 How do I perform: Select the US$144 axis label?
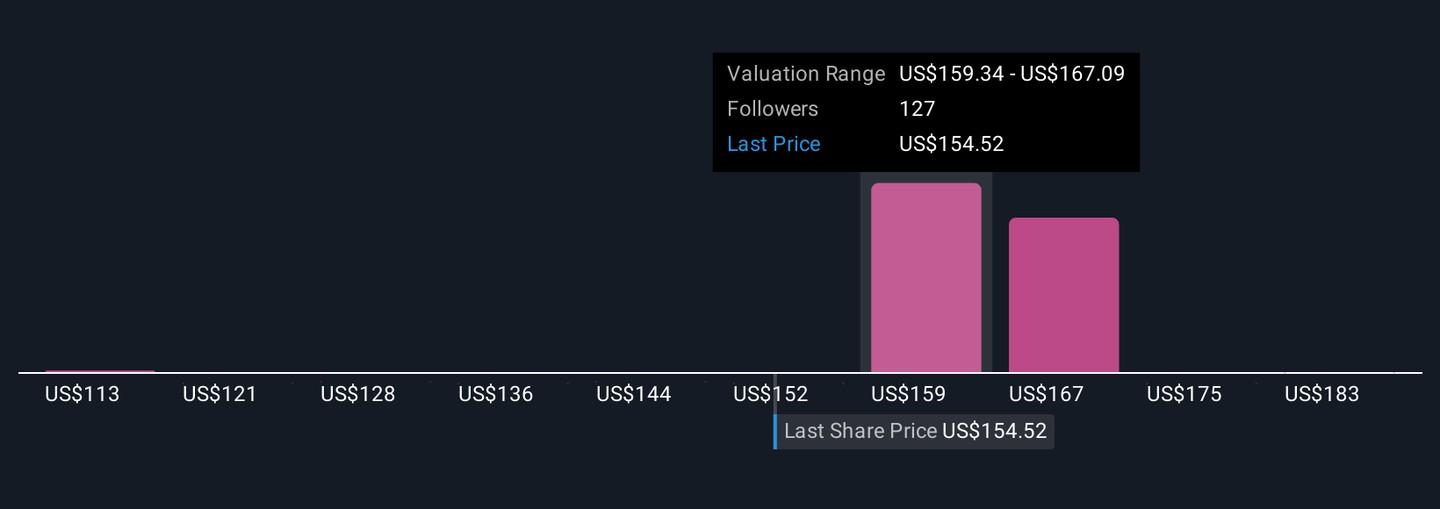pyautogui.click(x=634, y=394)
